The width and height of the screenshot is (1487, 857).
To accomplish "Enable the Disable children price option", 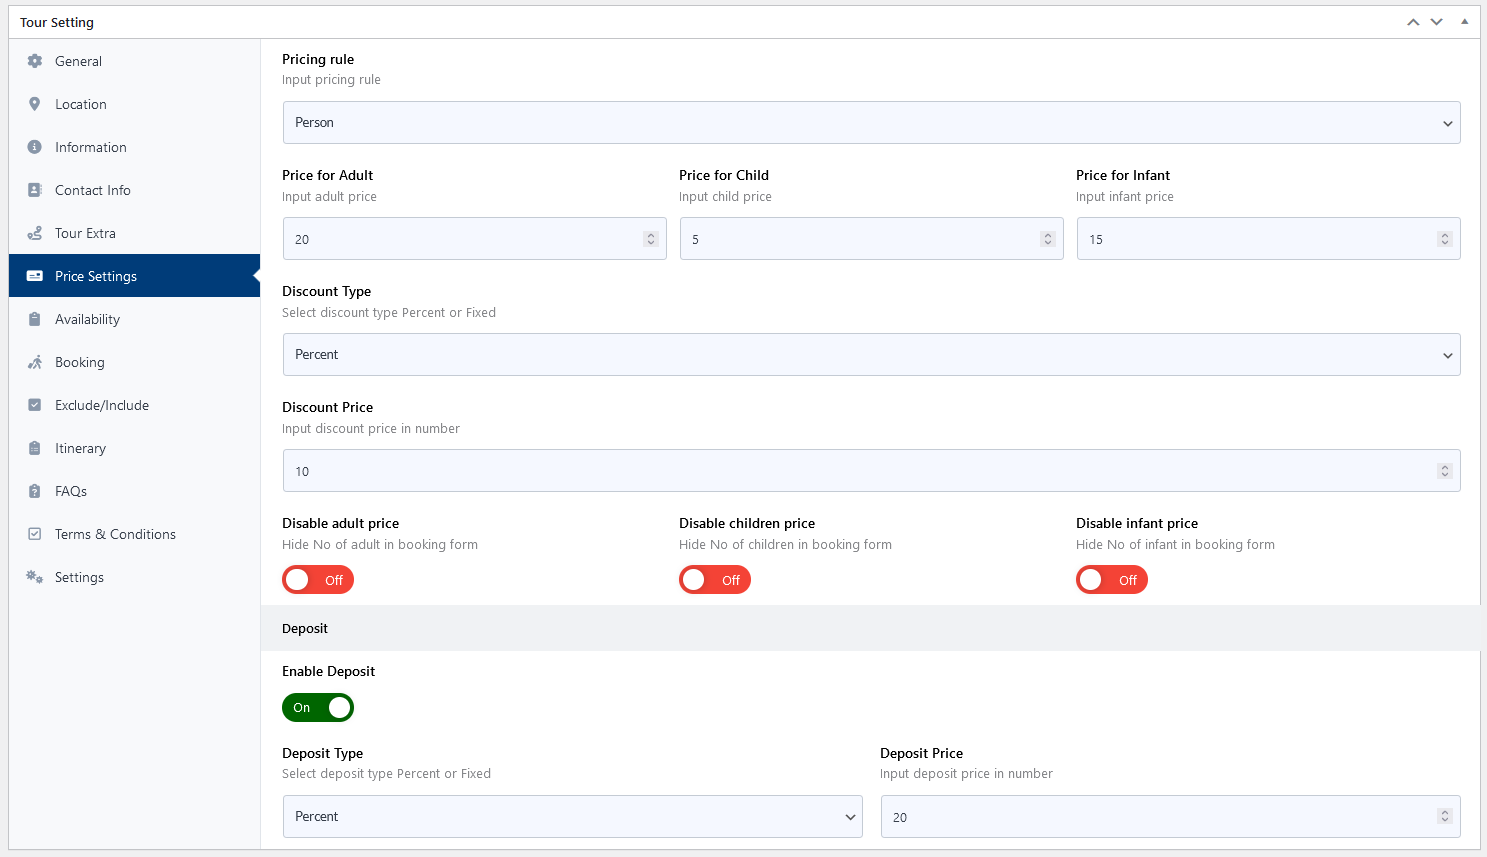I will 714,579.
